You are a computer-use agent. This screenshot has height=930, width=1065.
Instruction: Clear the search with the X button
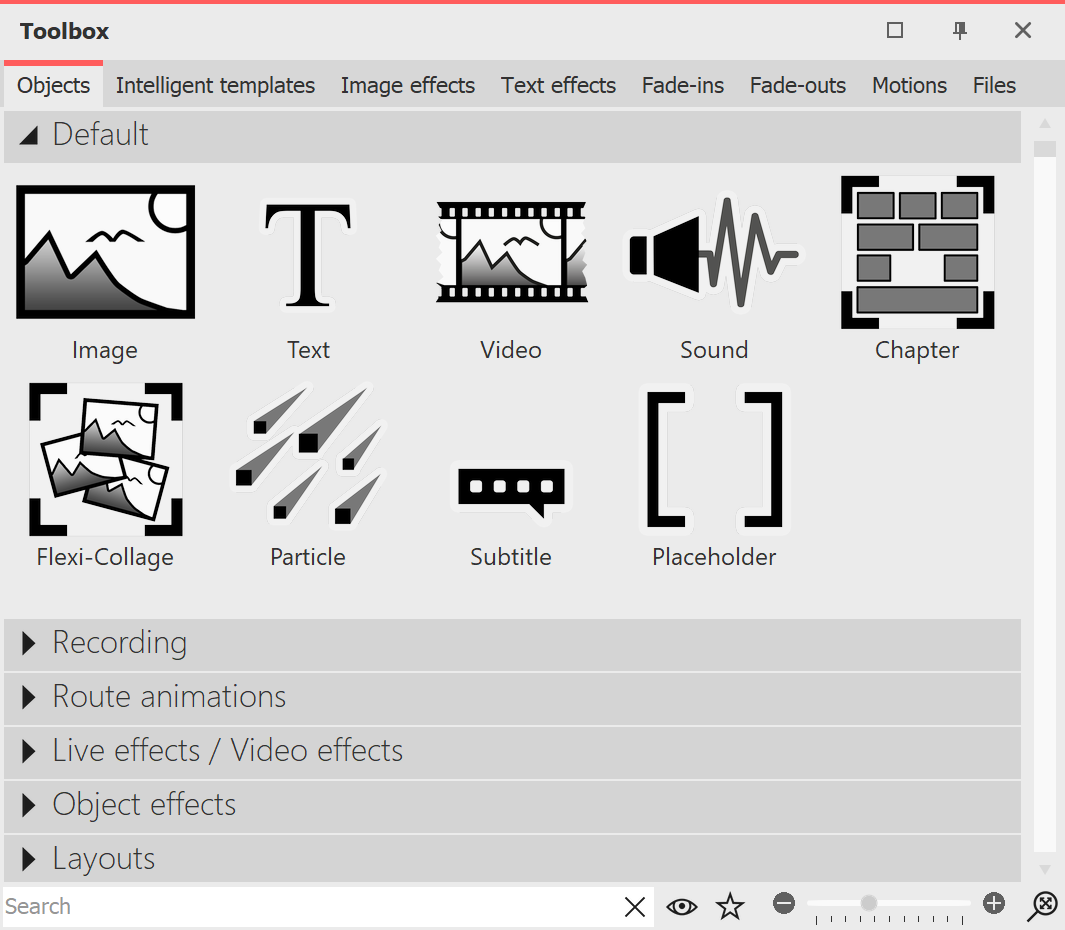635,906
